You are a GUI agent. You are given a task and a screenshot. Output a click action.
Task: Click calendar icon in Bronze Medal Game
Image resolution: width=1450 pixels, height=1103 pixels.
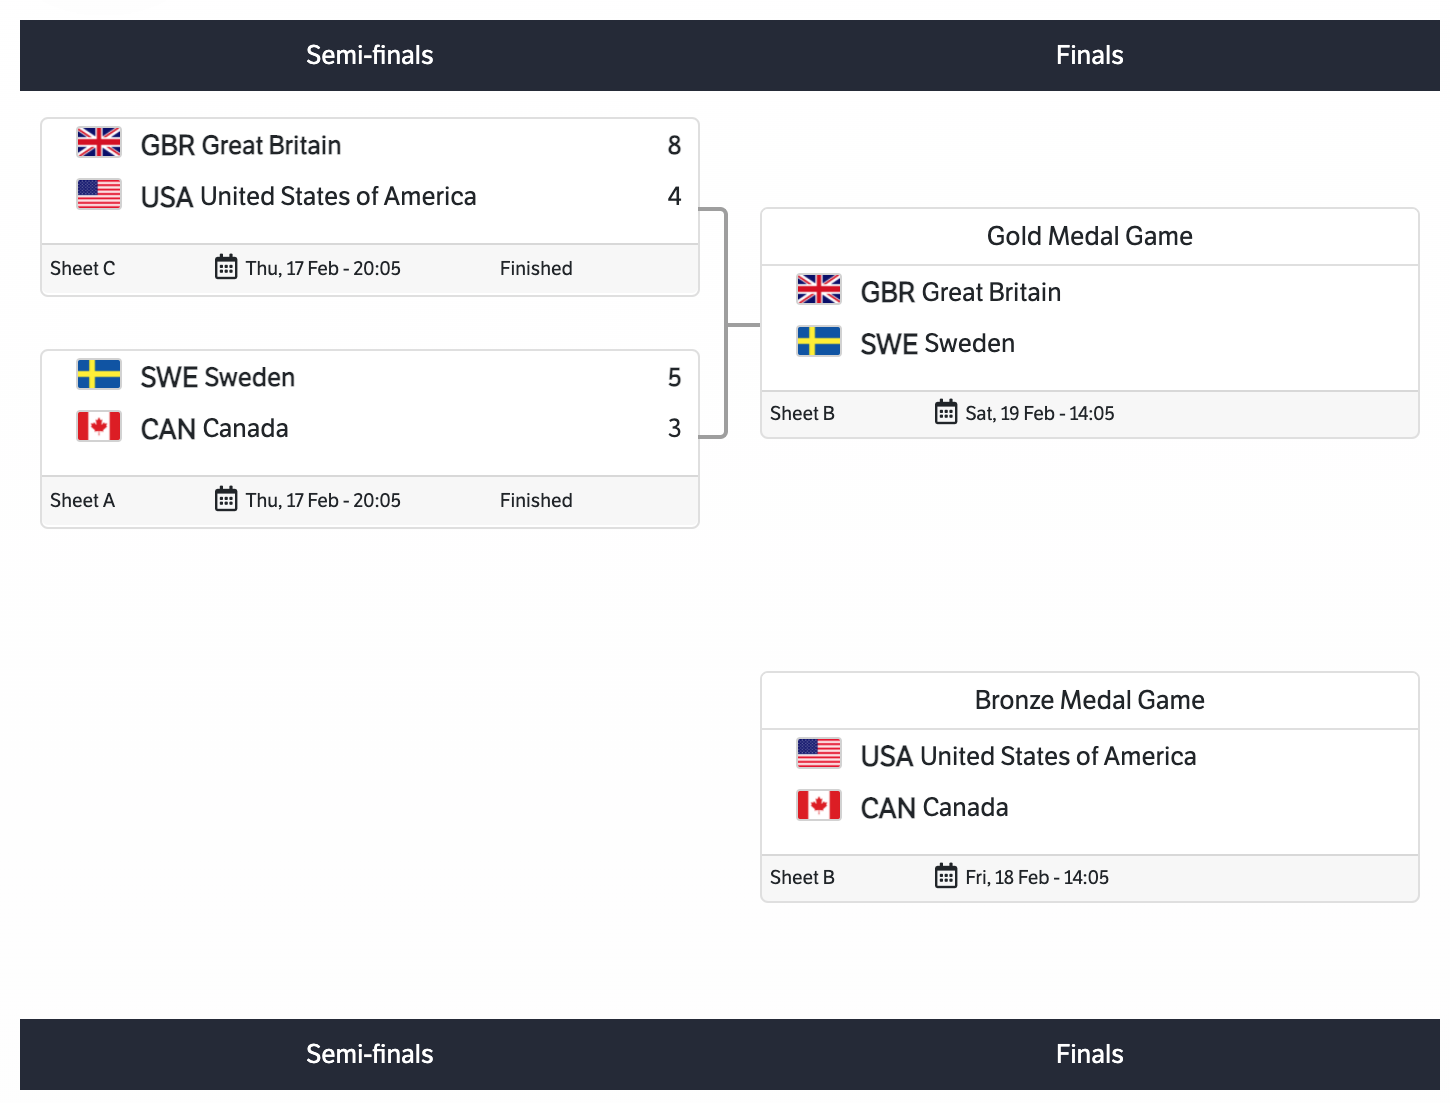pos(946,876)
